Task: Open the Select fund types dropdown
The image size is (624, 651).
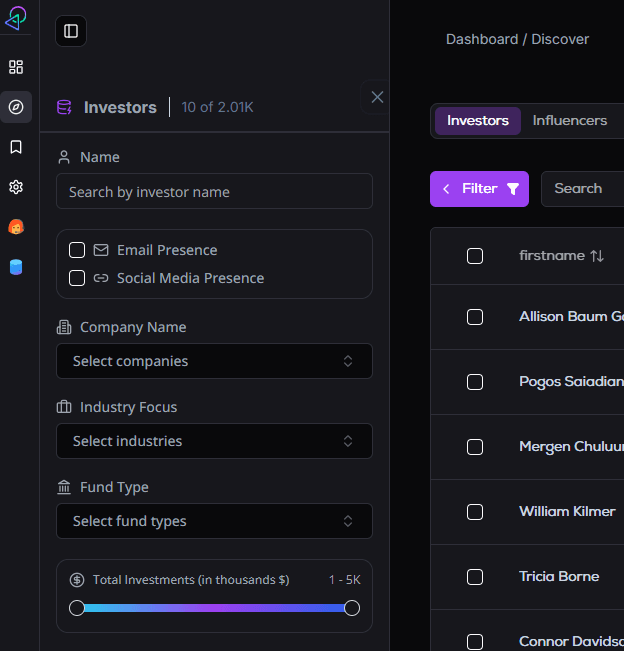Action: 214,521
